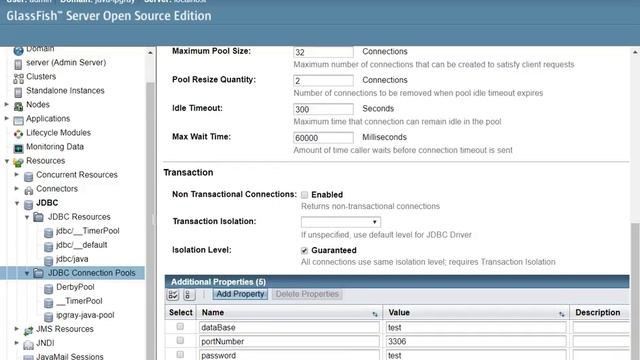Viewport: 640px width, 360px height.
Task: Click the dataBase property value field
Action: [476, 327]
